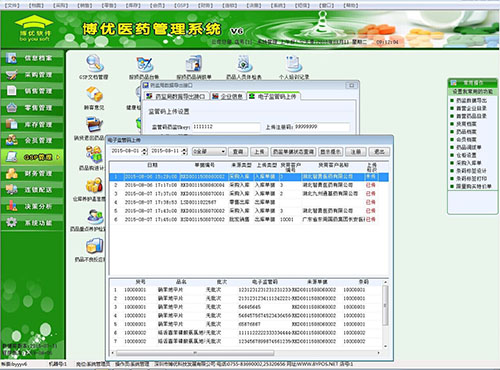Click the 退出 button
500x370 pixels.
pos(379,152)
